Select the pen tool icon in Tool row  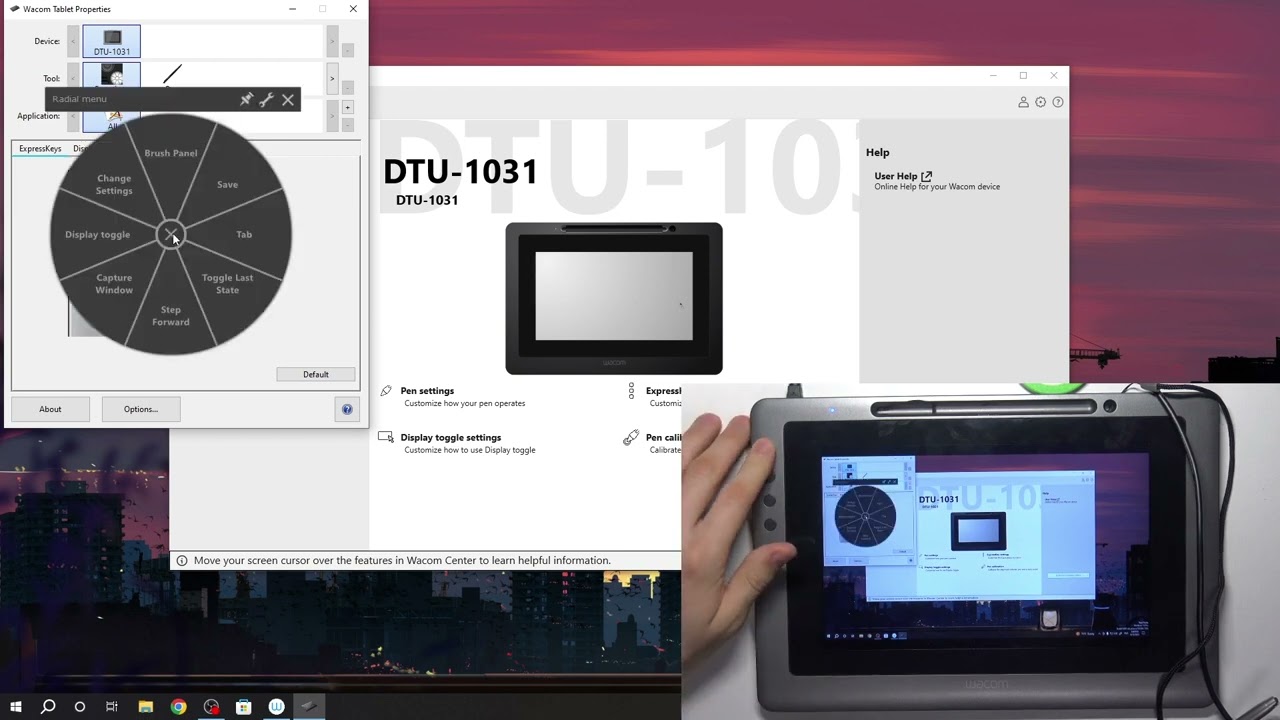tap(173, 75)
